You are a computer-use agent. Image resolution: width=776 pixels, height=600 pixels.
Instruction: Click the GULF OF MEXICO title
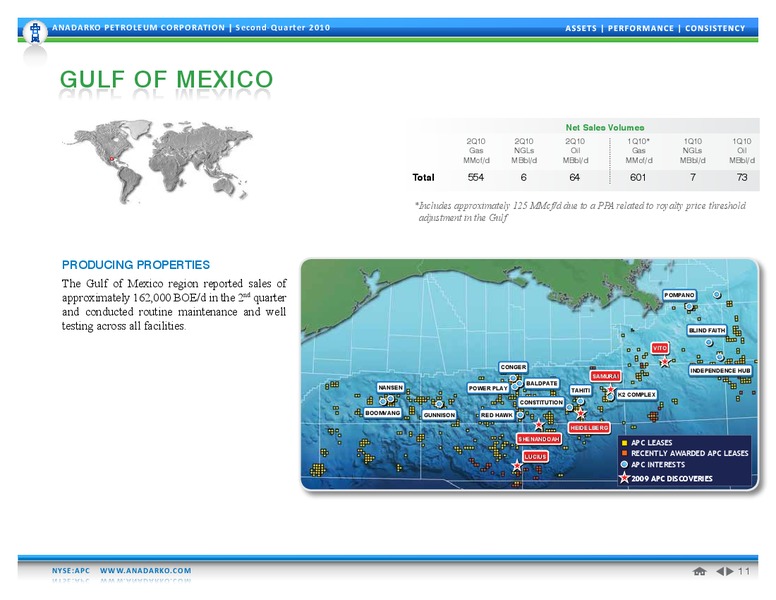pos(166,79)
